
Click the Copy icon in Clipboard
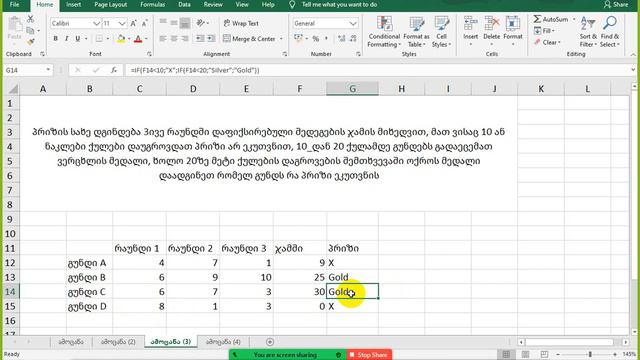point(30,31)
